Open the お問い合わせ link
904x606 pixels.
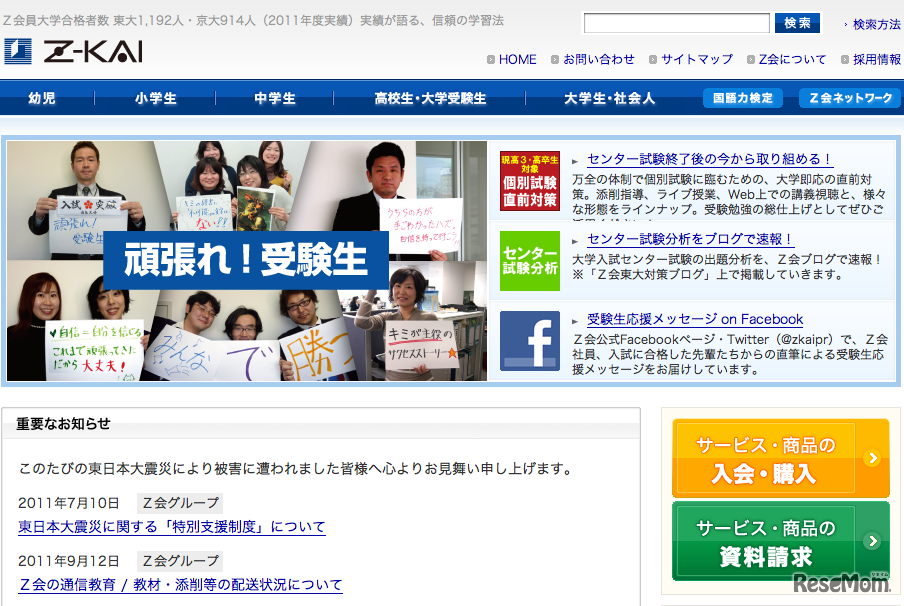coord(598,59)
